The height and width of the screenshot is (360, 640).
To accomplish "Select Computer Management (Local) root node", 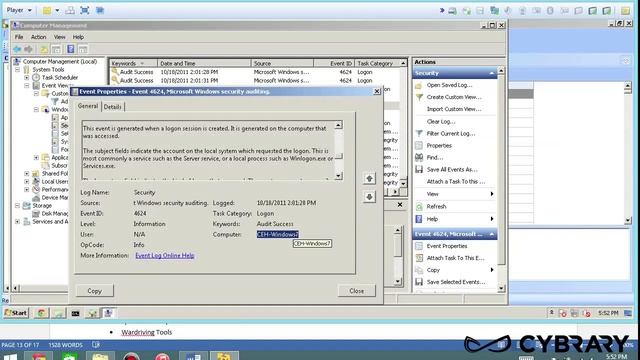I will [60, 62].
